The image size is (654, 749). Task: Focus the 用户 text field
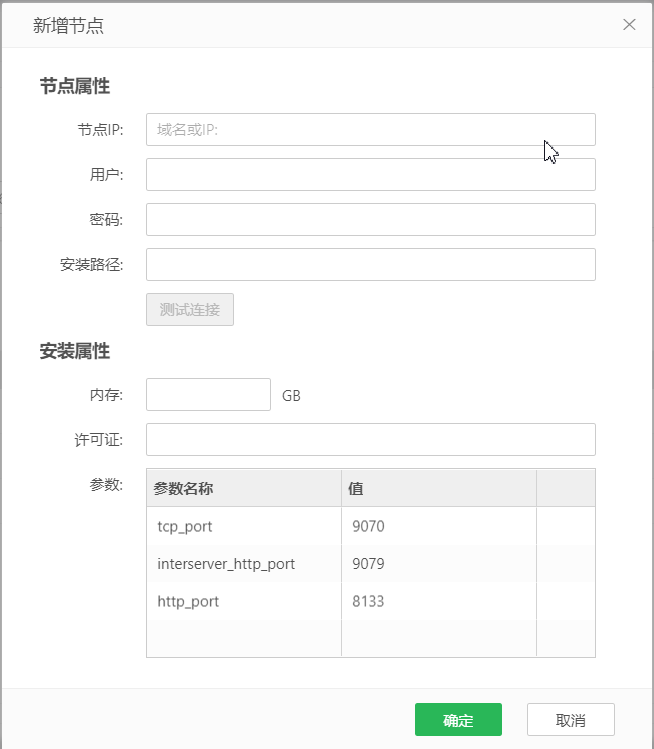point(370,175)
